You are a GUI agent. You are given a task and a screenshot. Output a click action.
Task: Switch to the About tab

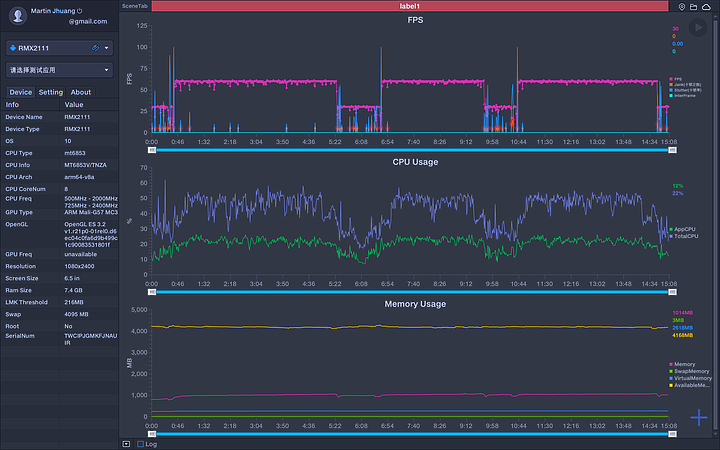click(x=81, y=92)
